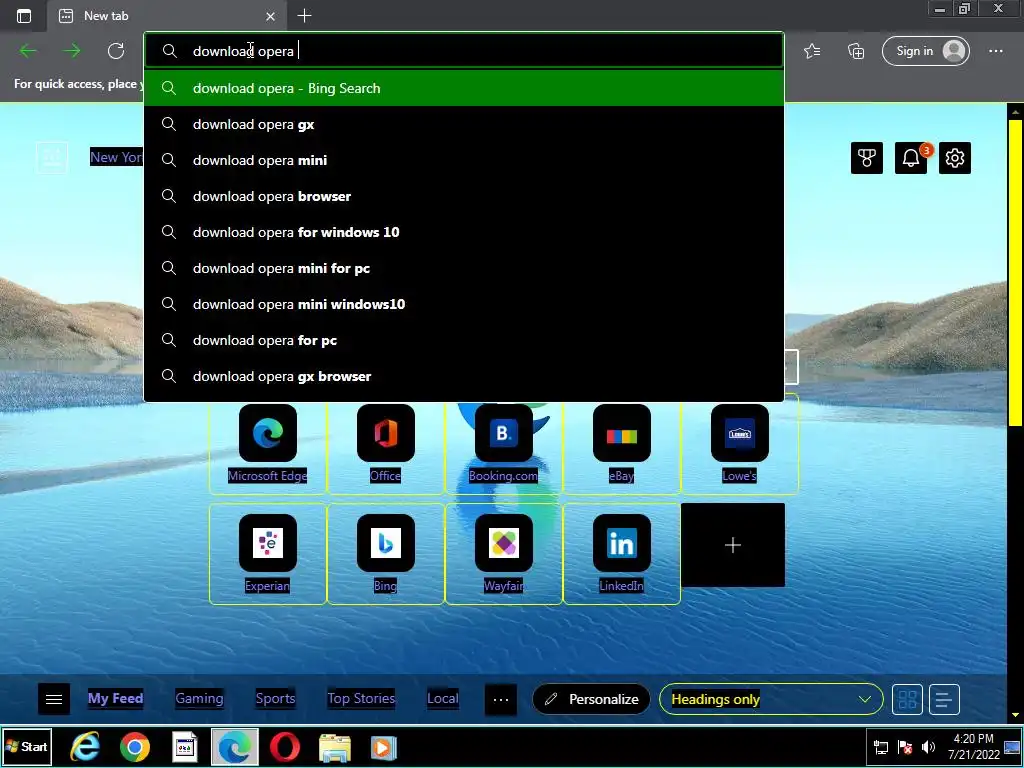The image size is (1024, 768).
Task: Click the volume speaker tray icon
Action: pos(928,747)
